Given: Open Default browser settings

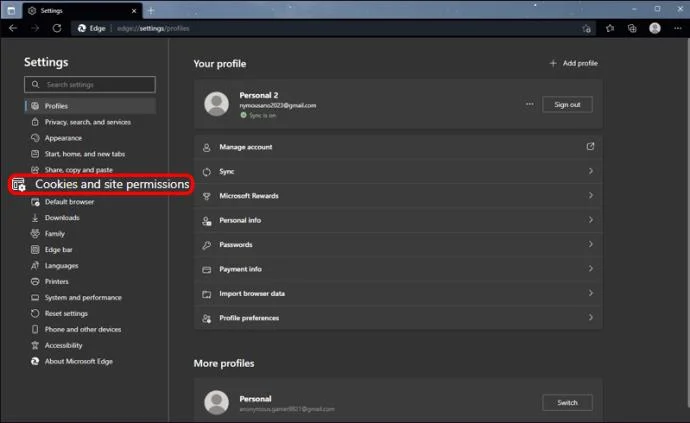Looking at the screenshot, I should click(x=69, y=202).
